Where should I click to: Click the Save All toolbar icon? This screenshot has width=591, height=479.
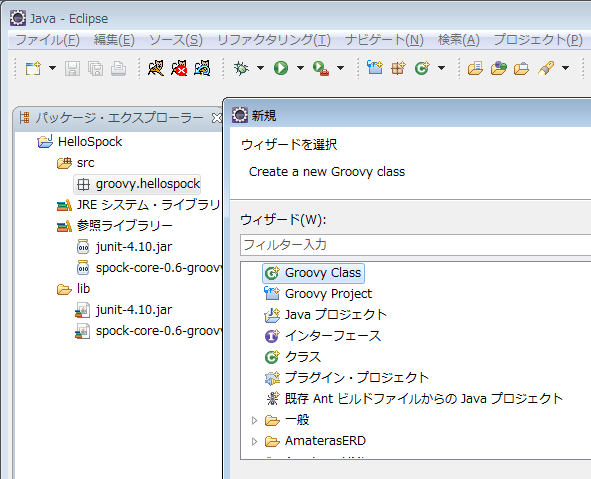point(95,69)
